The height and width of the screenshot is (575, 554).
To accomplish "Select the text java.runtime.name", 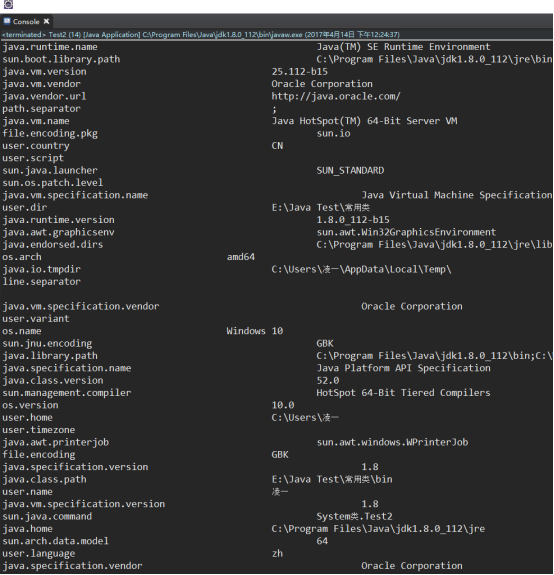I will pyautogui.click(x=50, y=47).
